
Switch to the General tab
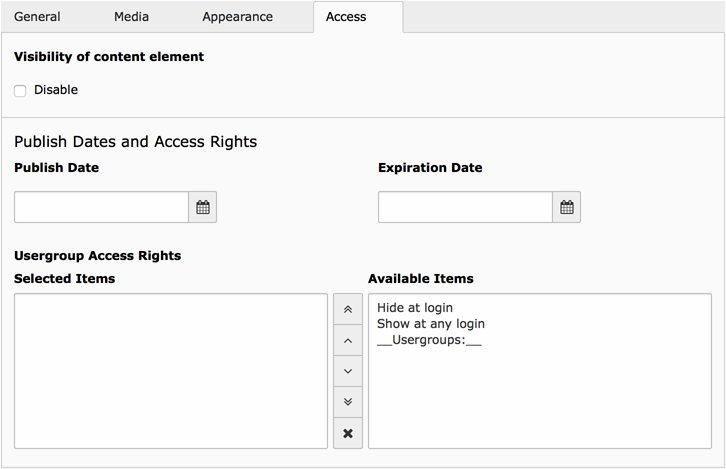click(37, 17)
